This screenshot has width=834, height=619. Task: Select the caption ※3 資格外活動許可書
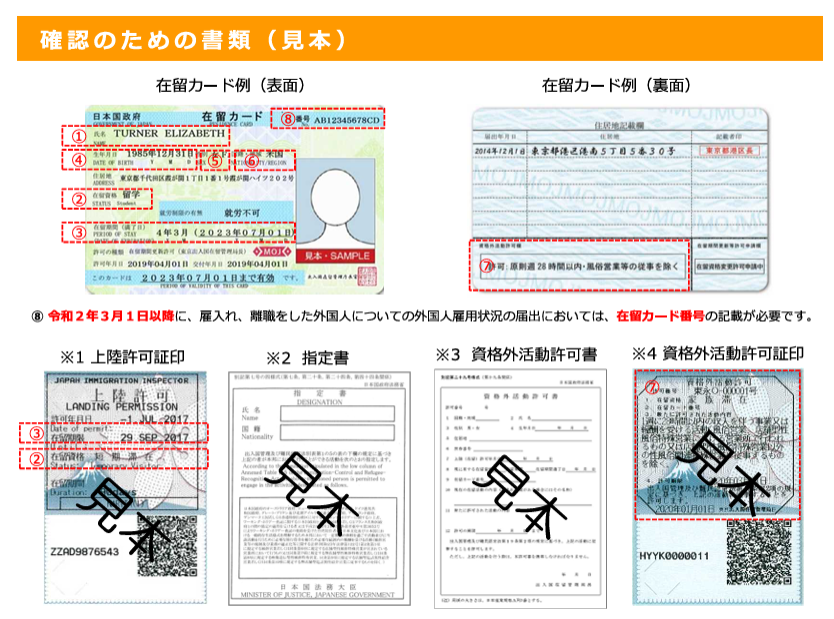(516, 355)
